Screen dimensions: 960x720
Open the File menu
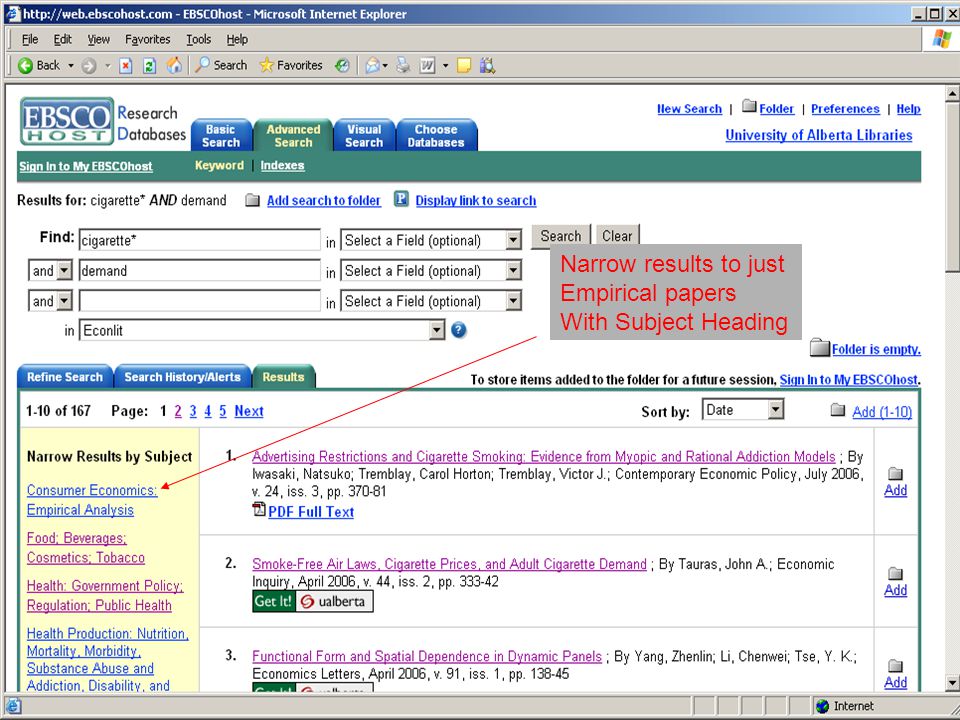tap(29, 40)
